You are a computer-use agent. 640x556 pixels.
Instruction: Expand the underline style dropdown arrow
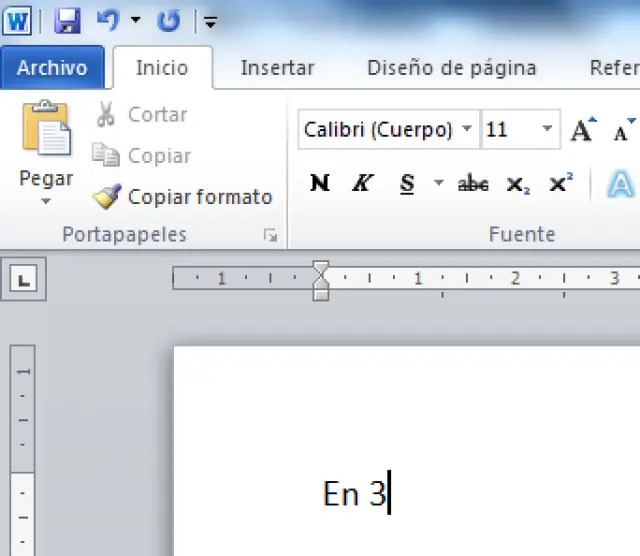(x=438, y=183)
